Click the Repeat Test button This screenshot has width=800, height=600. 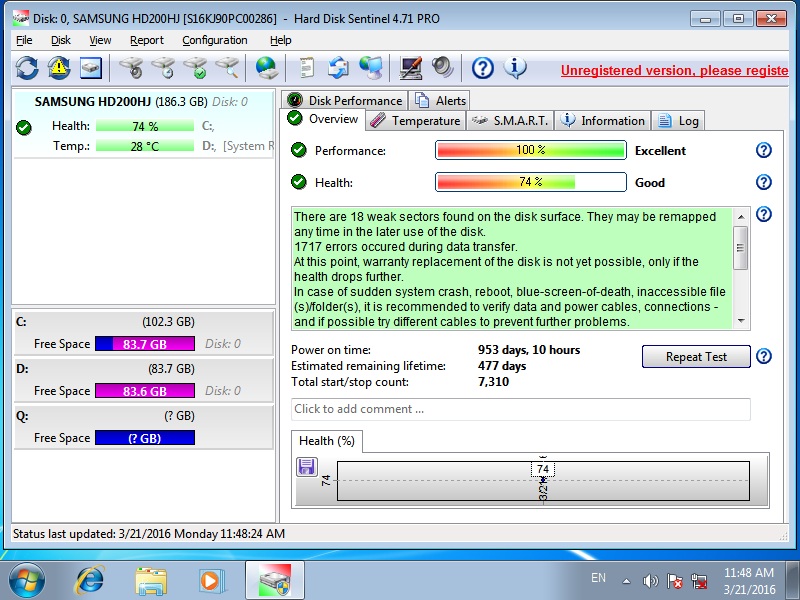(x=696, y=357)
